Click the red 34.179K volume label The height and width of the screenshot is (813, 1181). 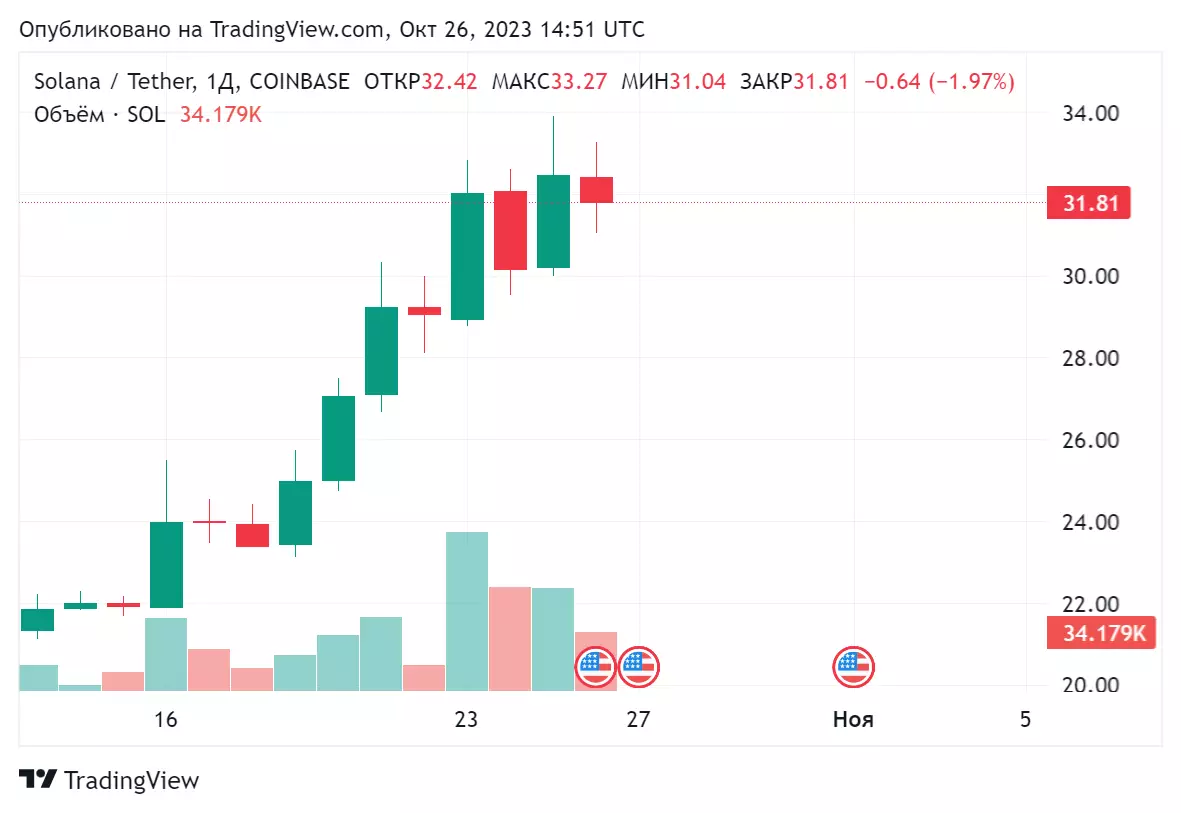coord(1101,632)
